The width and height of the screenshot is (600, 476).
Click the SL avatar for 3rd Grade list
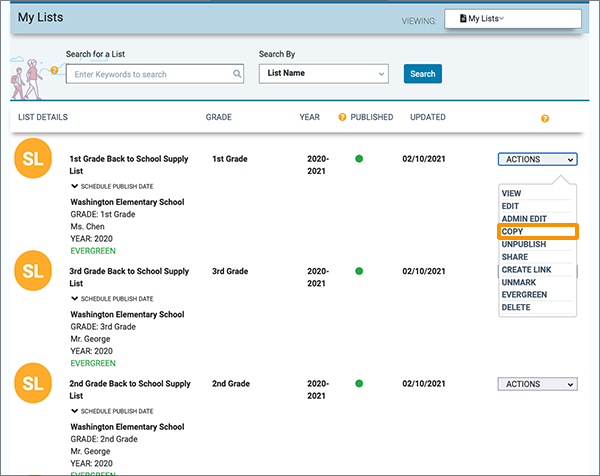pyautogui.click(x=33, y=271)
